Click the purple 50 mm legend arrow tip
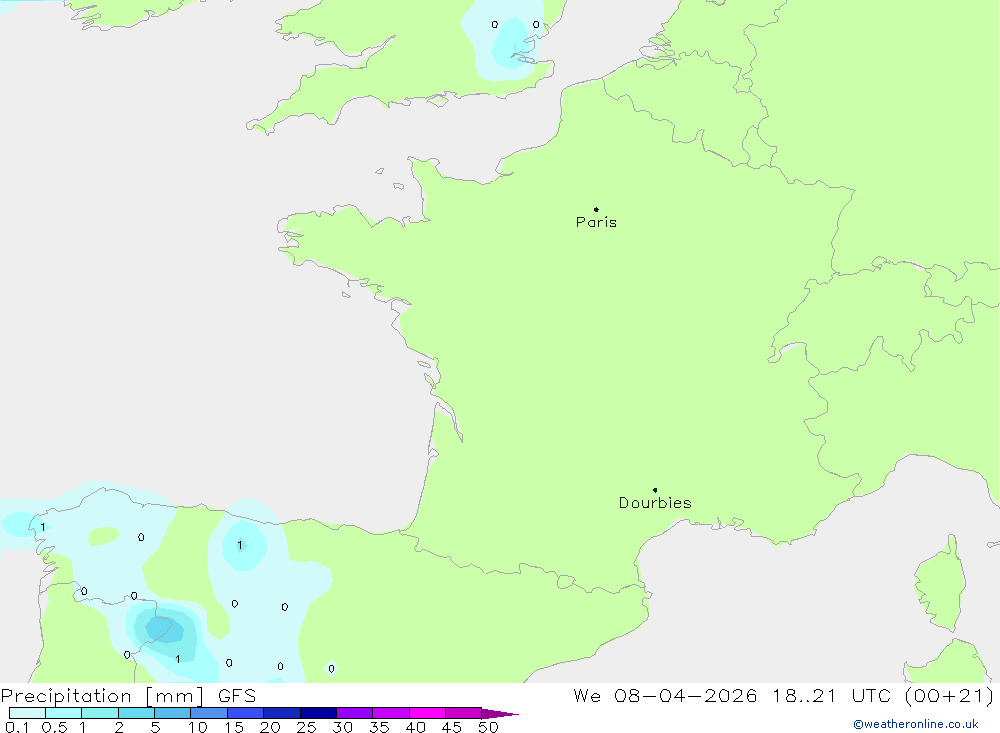This screenshot has width=1000, height=733. [500, 713]
